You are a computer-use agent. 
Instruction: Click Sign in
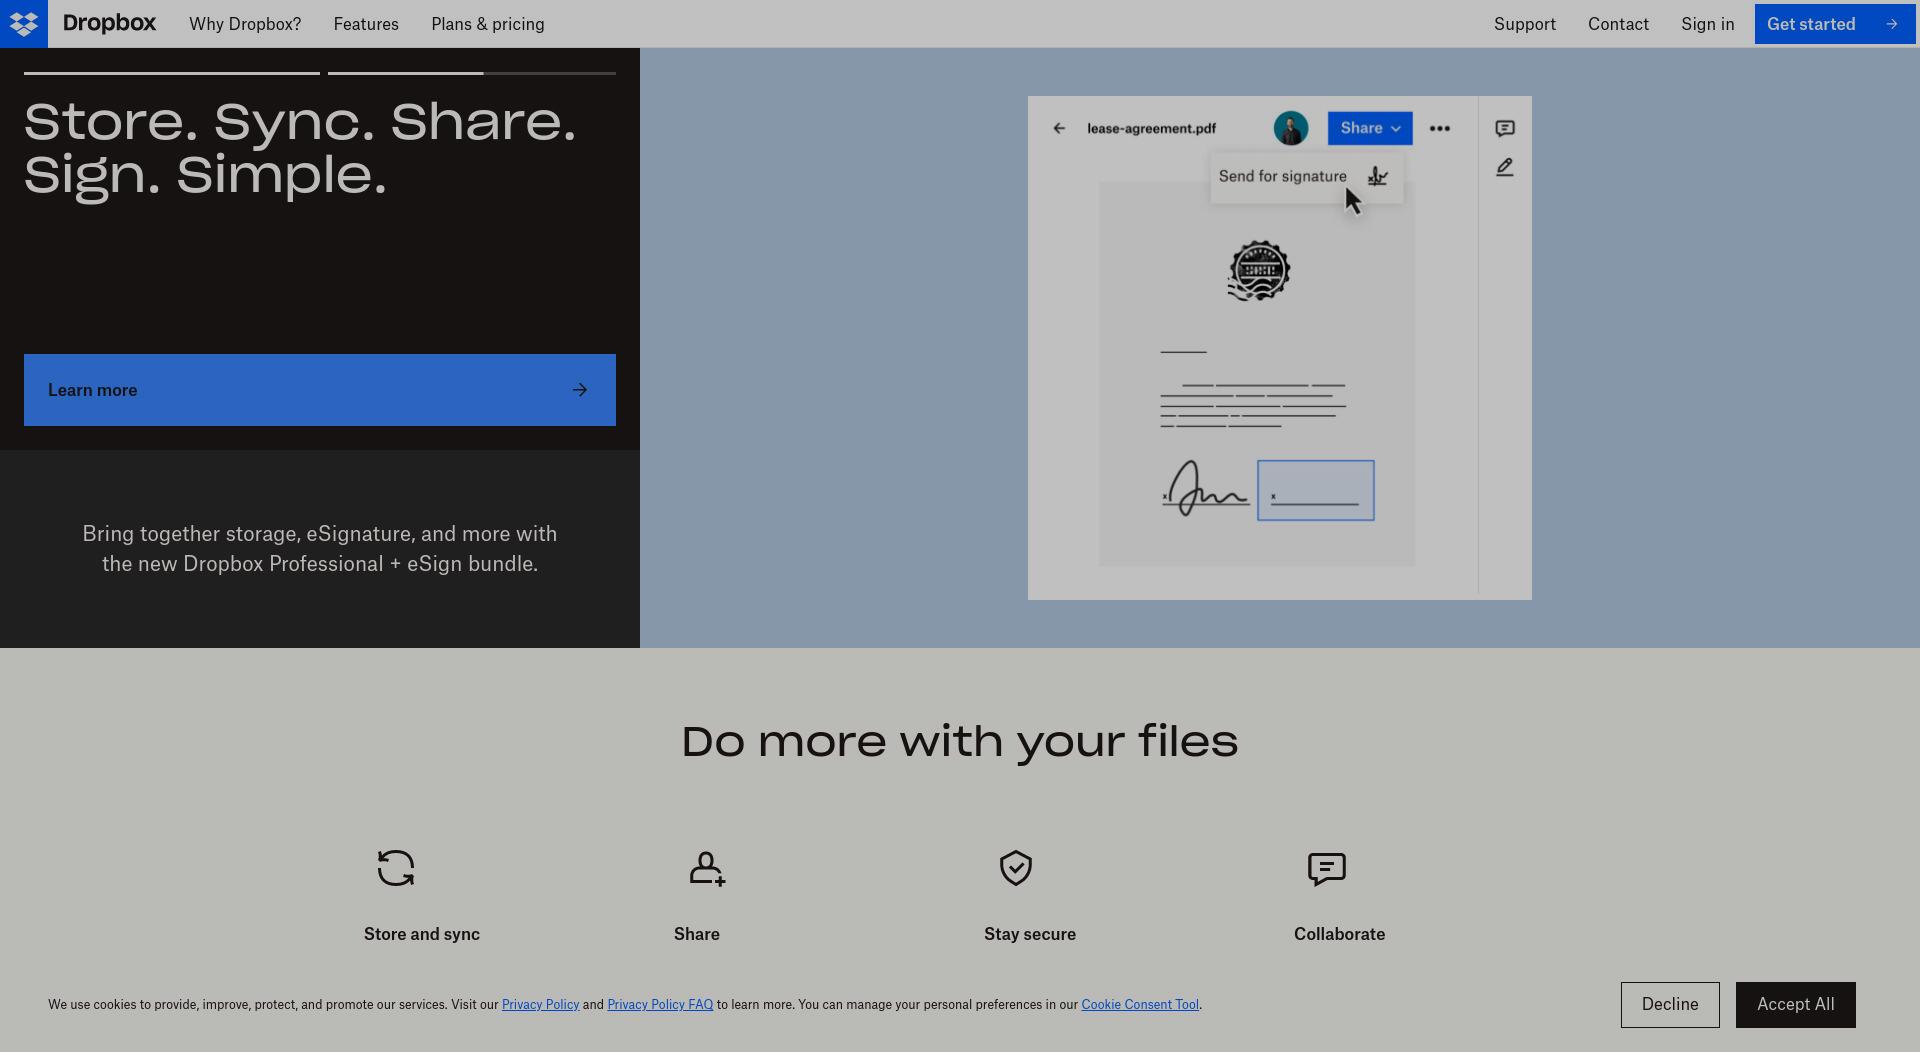[x=1708, y=24]
